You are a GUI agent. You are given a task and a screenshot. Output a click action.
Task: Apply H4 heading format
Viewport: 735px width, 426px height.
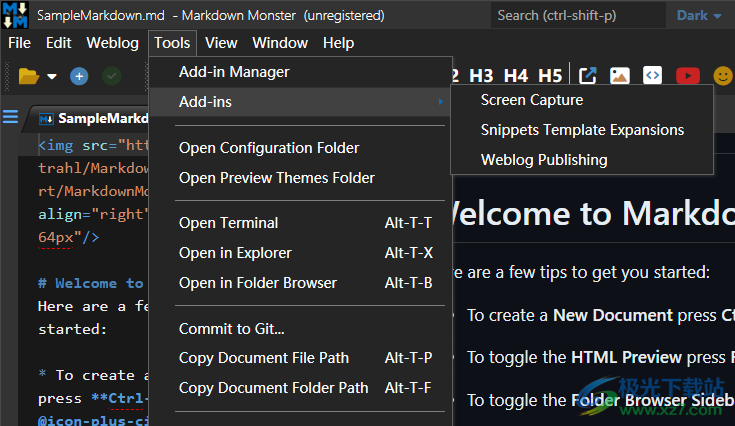[516, 75]
